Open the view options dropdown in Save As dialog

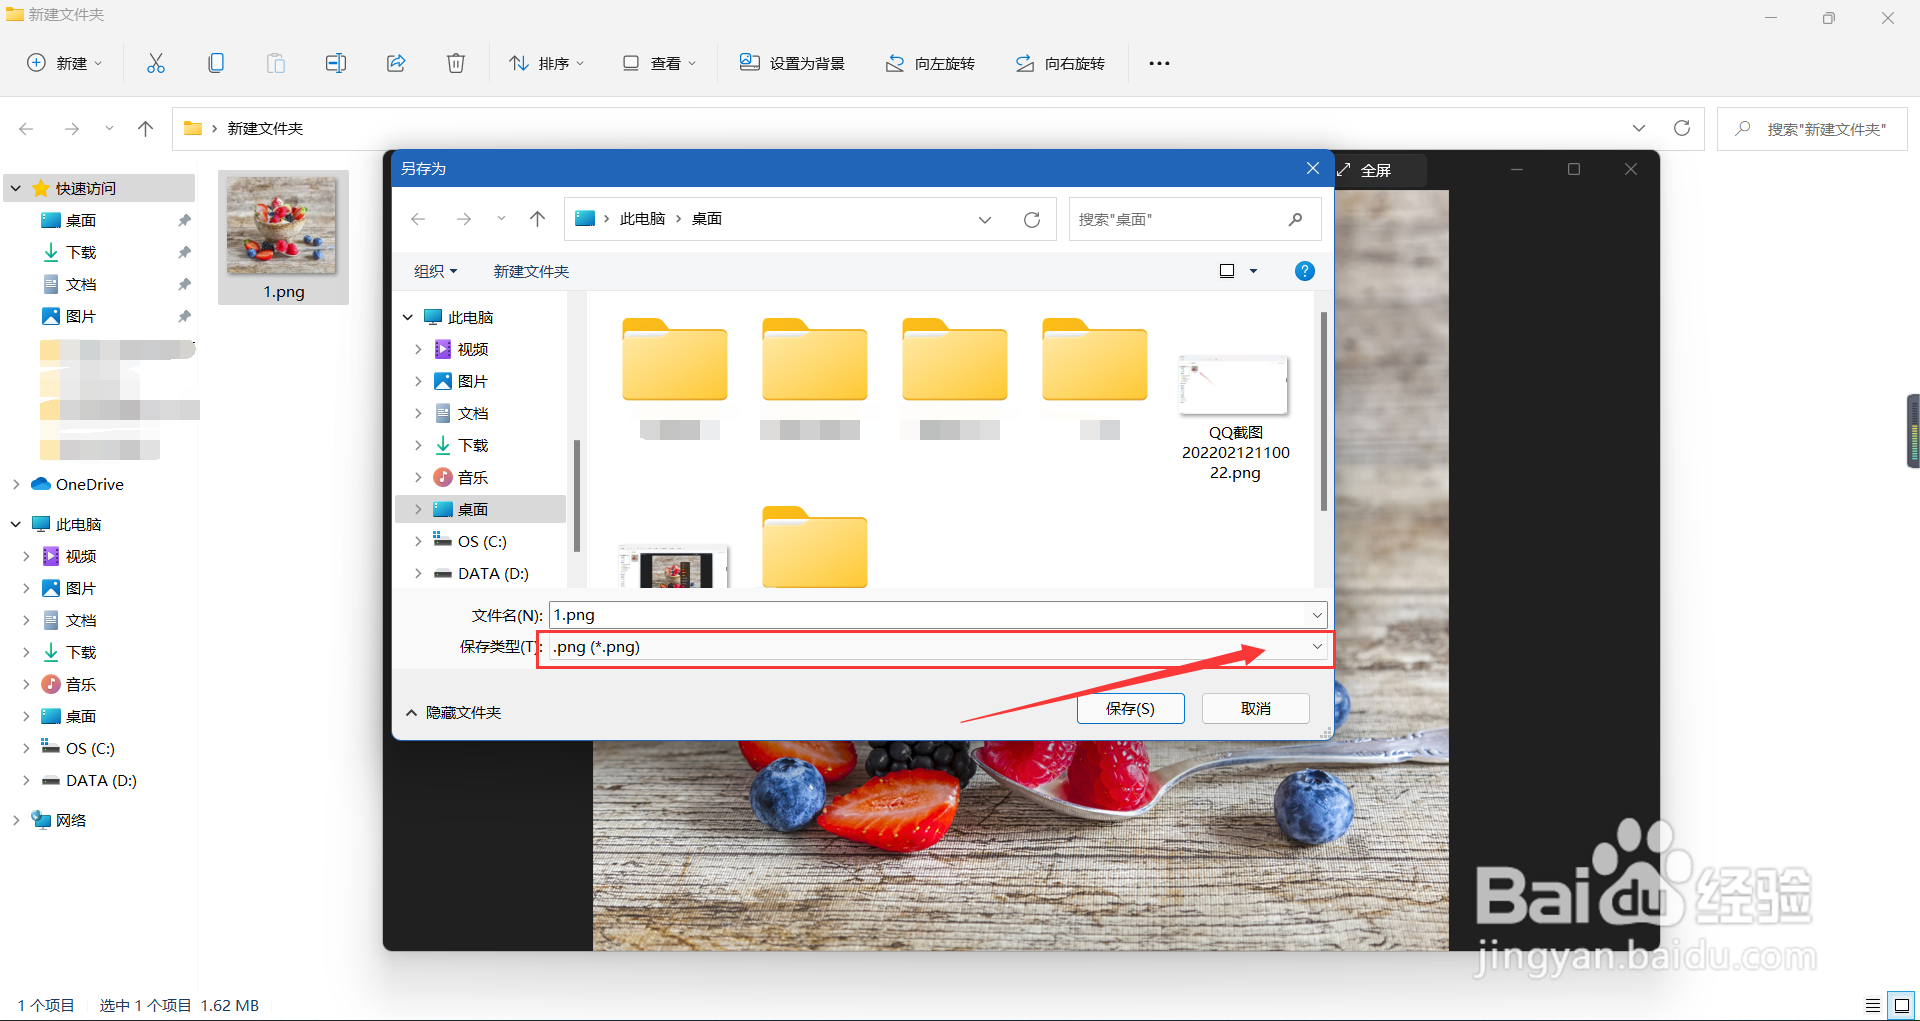(x=1253, y=271)
